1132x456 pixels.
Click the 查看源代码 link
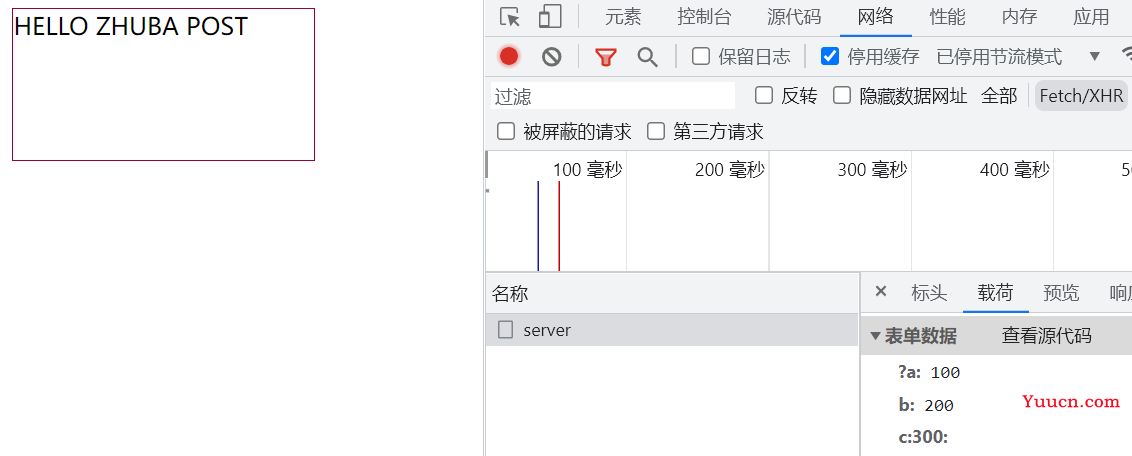1046,336
